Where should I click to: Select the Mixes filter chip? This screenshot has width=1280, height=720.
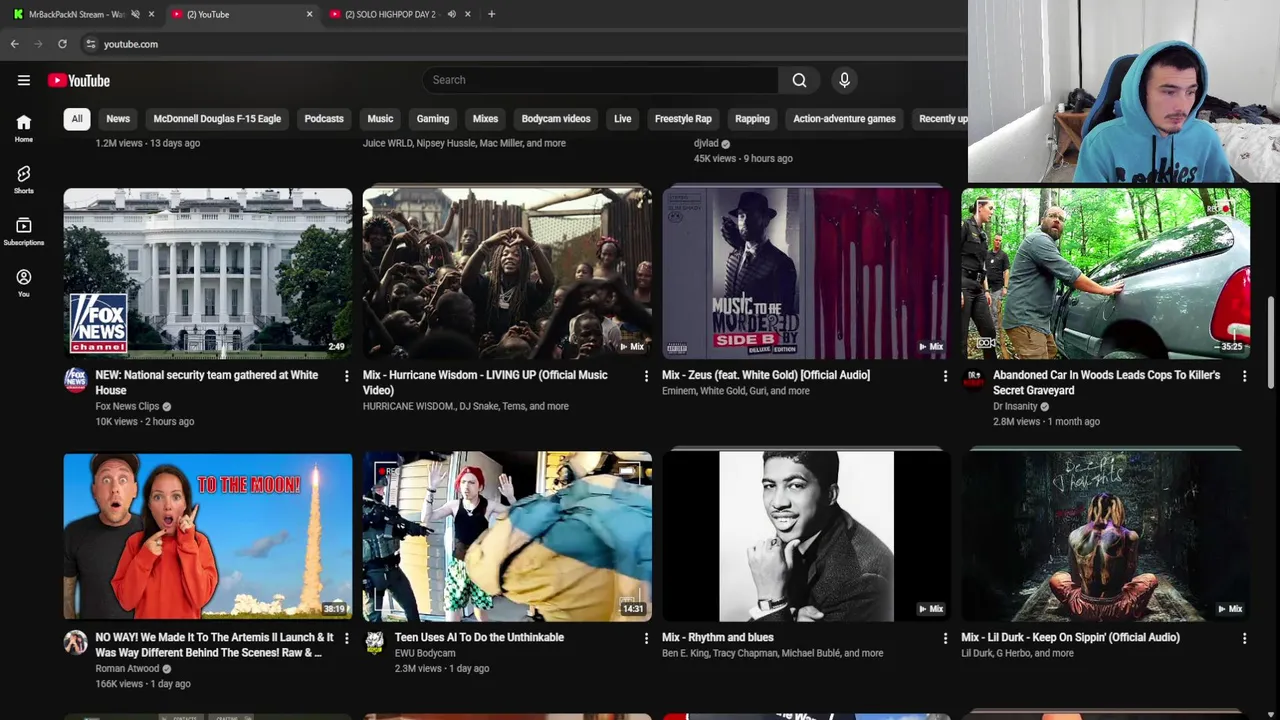(x=485, y=119)
